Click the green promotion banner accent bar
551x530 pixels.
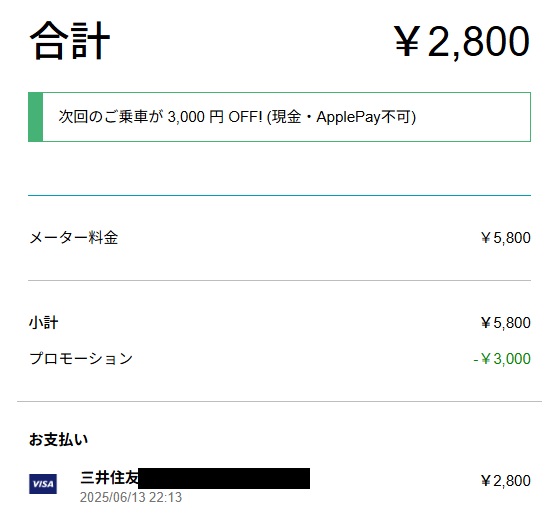[x=35, y=117]
